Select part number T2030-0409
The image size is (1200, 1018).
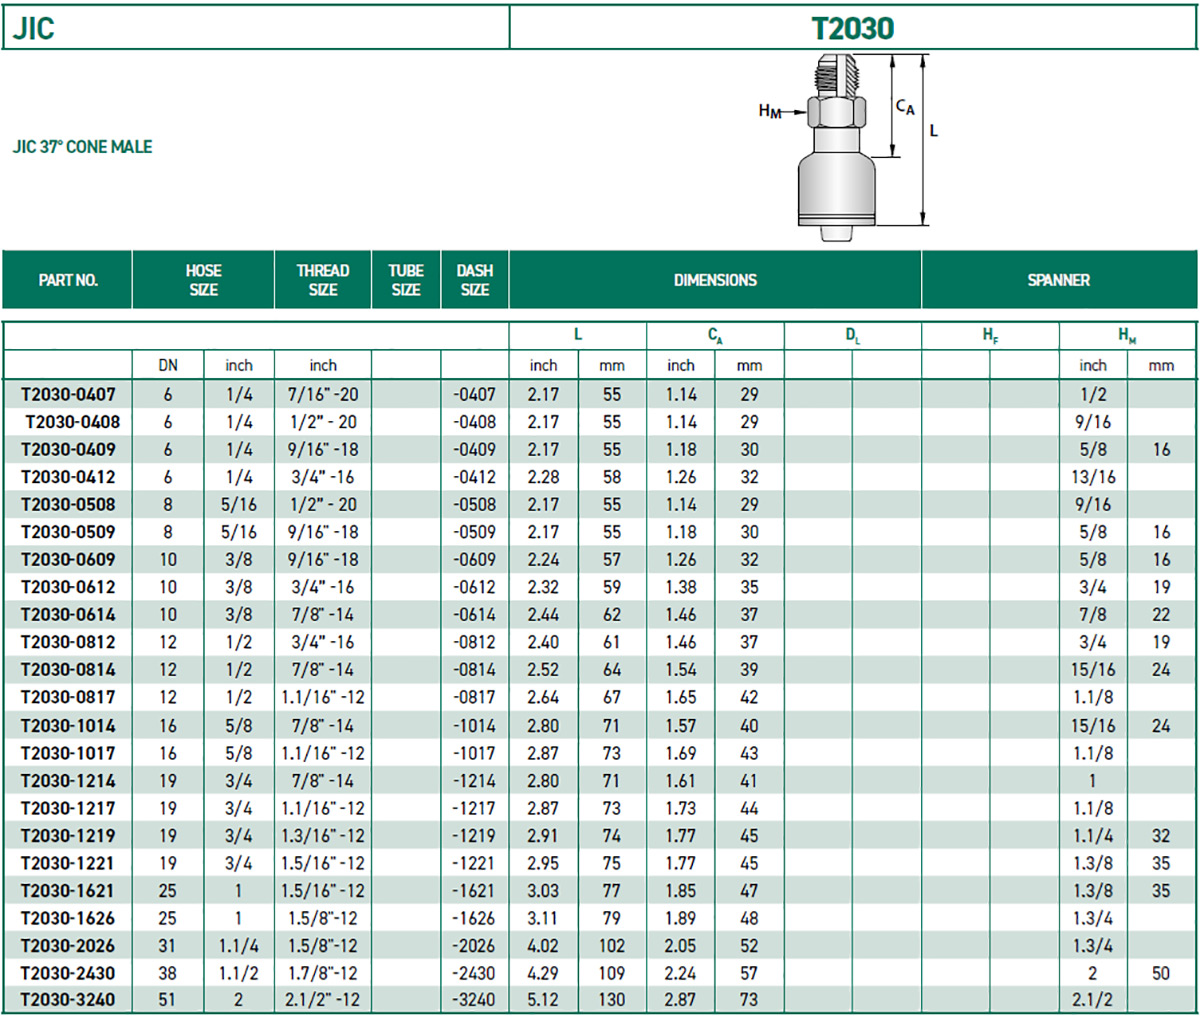click(x=68, y=450)
